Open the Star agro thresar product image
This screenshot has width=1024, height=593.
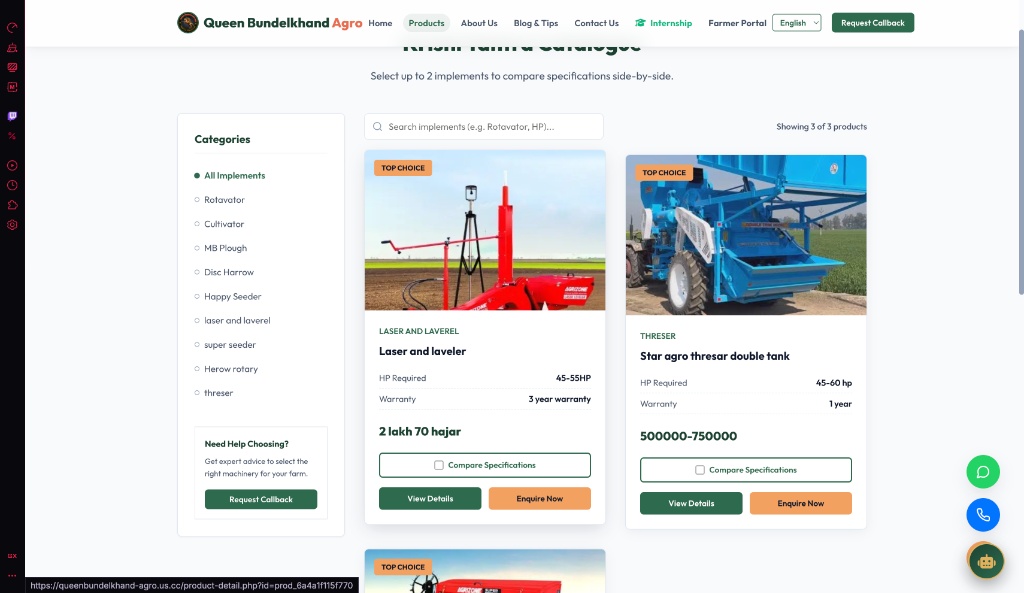(746, 235)
